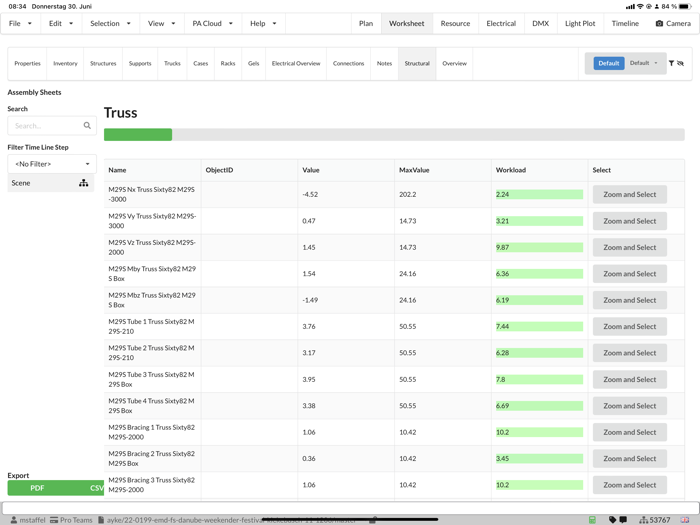Image resolution: width=700 pixels, height=525 pixels.
Task: Open the Structures worksheet tab
Action: tap(103, 63)
